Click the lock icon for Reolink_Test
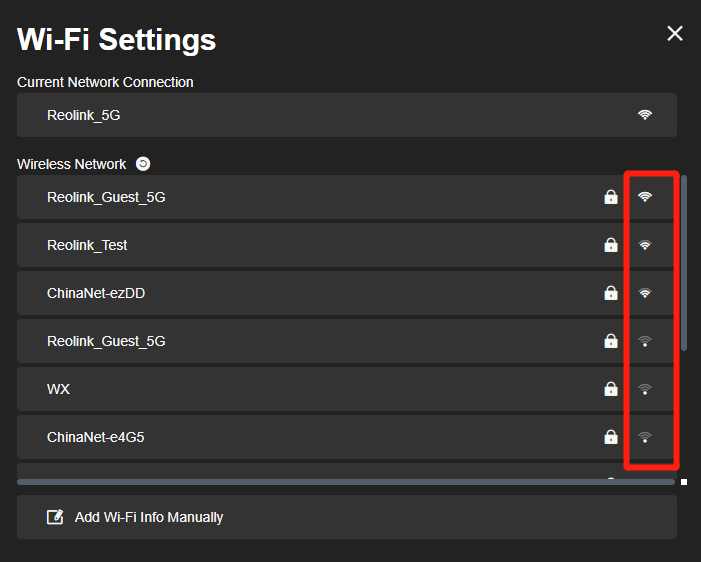 611,245
